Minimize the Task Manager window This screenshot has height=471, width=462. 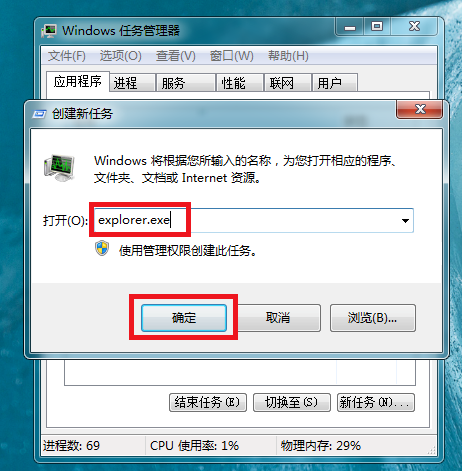[x=350, y=27]
